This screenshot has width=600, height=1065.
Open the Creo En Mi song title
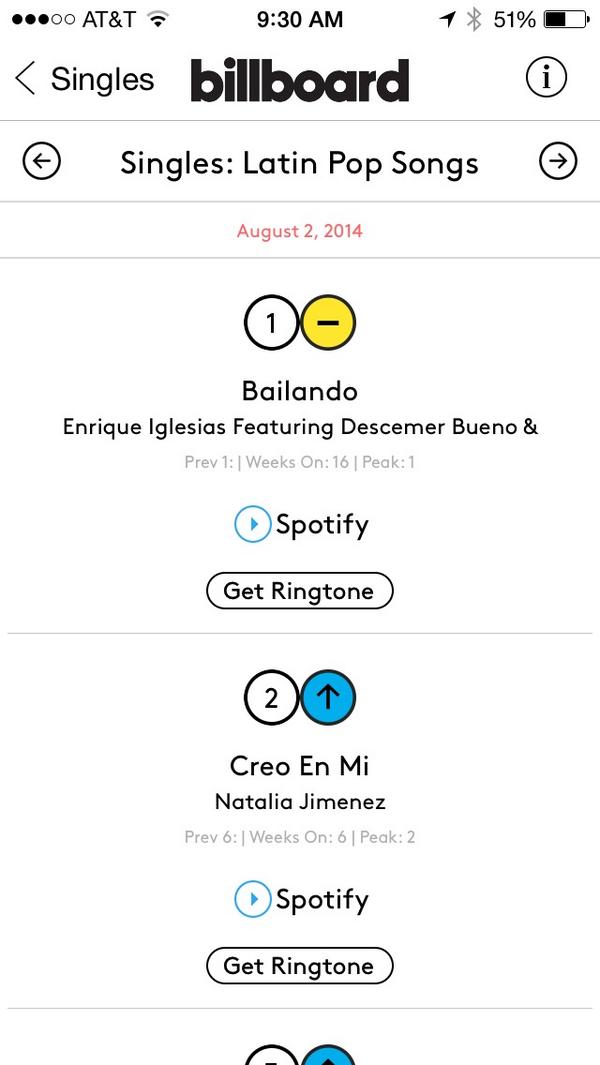[x=300, y=766]
